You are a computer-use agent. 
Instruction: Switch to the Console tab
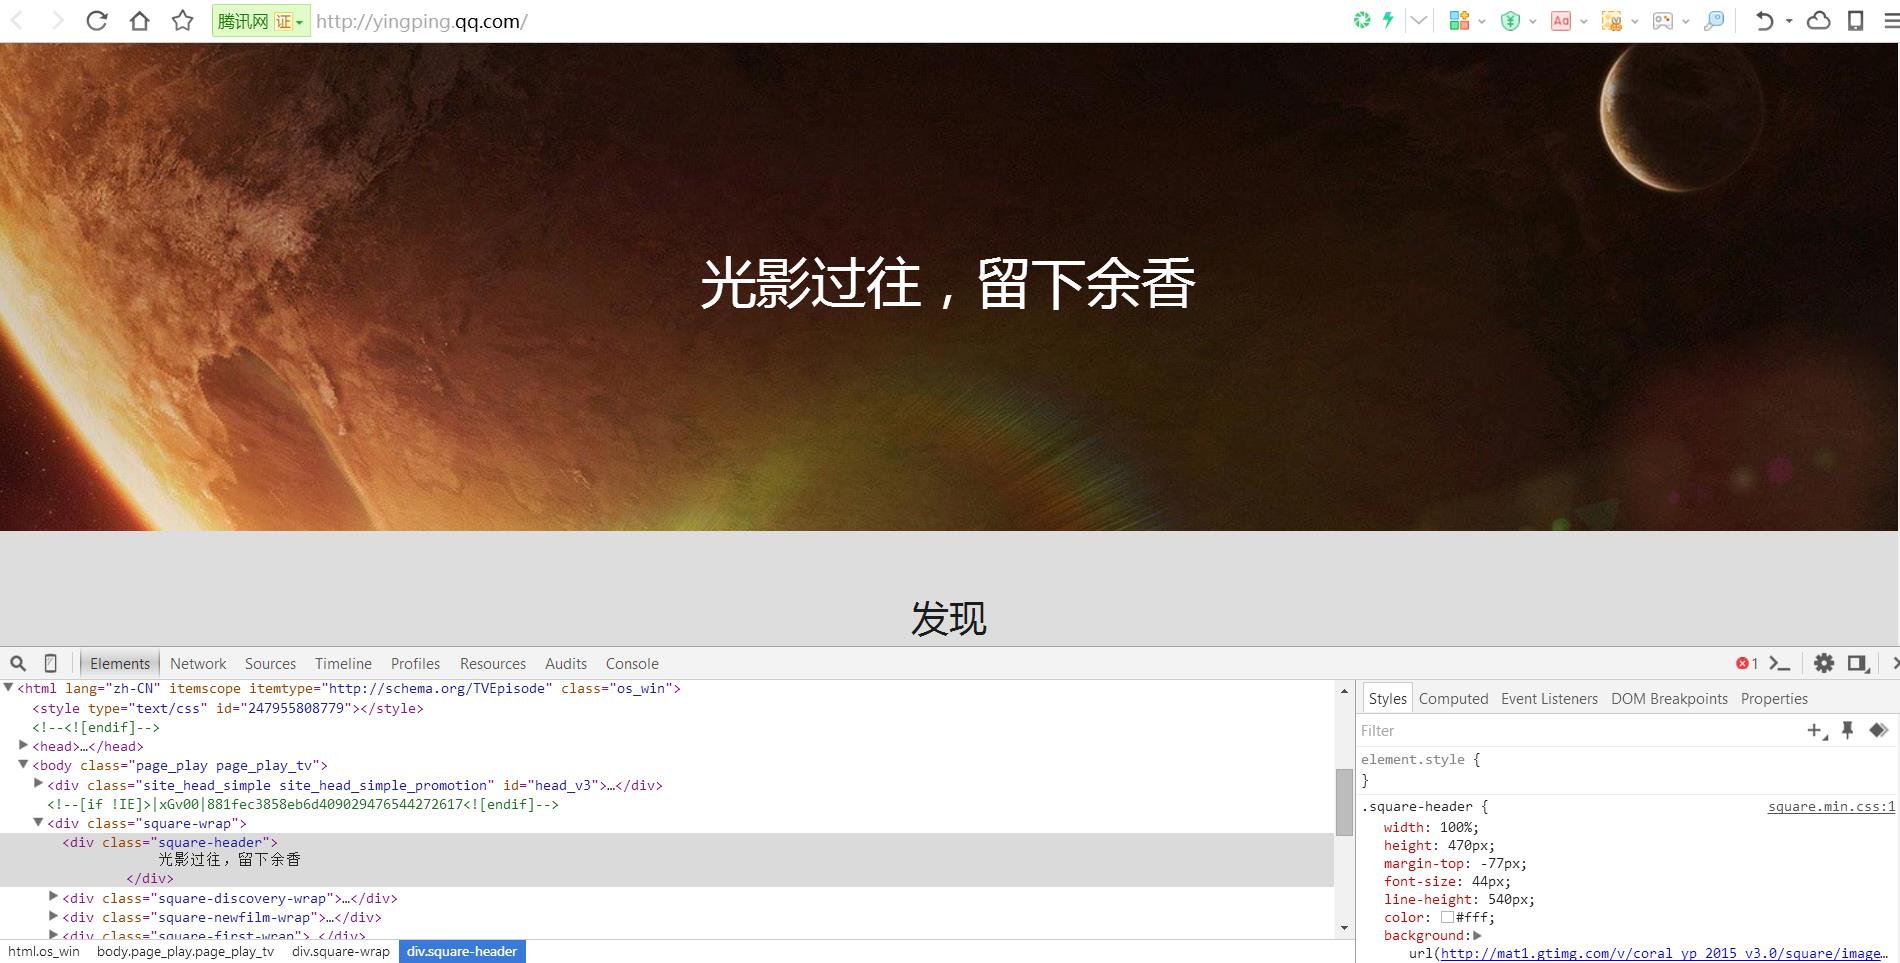click(x=632, y=664)
